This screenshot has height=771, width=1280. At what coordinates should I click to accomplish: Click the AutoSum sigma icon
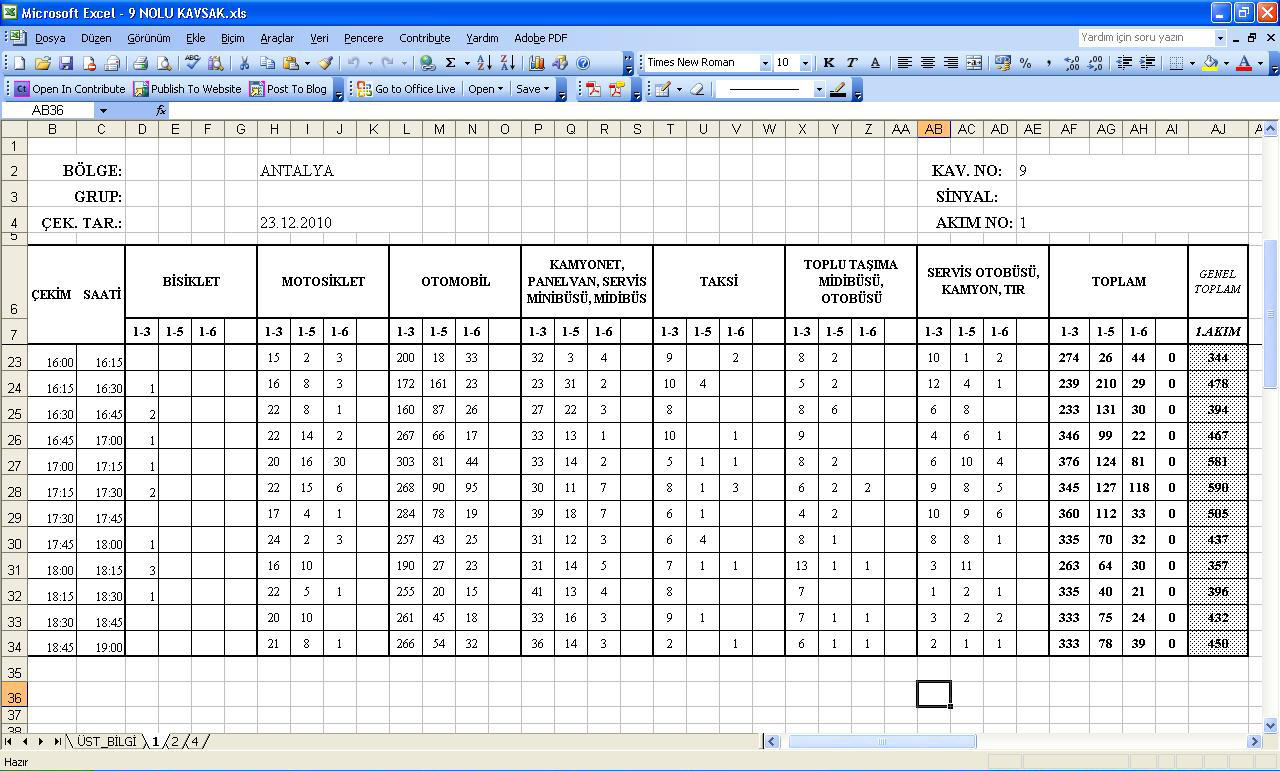[x=450, y=63]
